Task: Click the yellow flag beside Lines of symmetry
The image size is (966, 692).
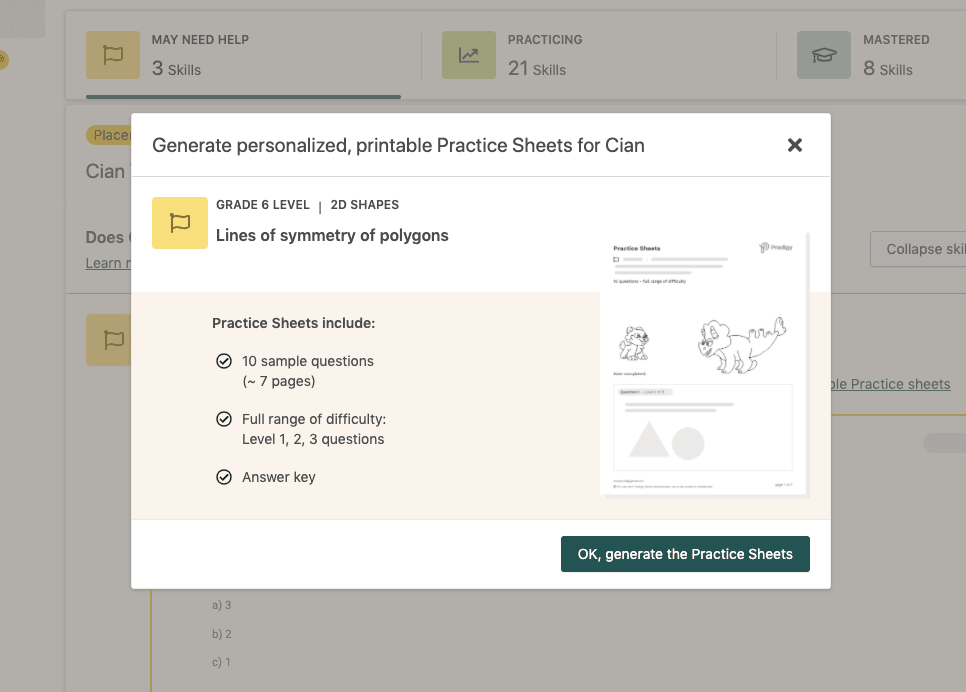Action: (180, 223)
